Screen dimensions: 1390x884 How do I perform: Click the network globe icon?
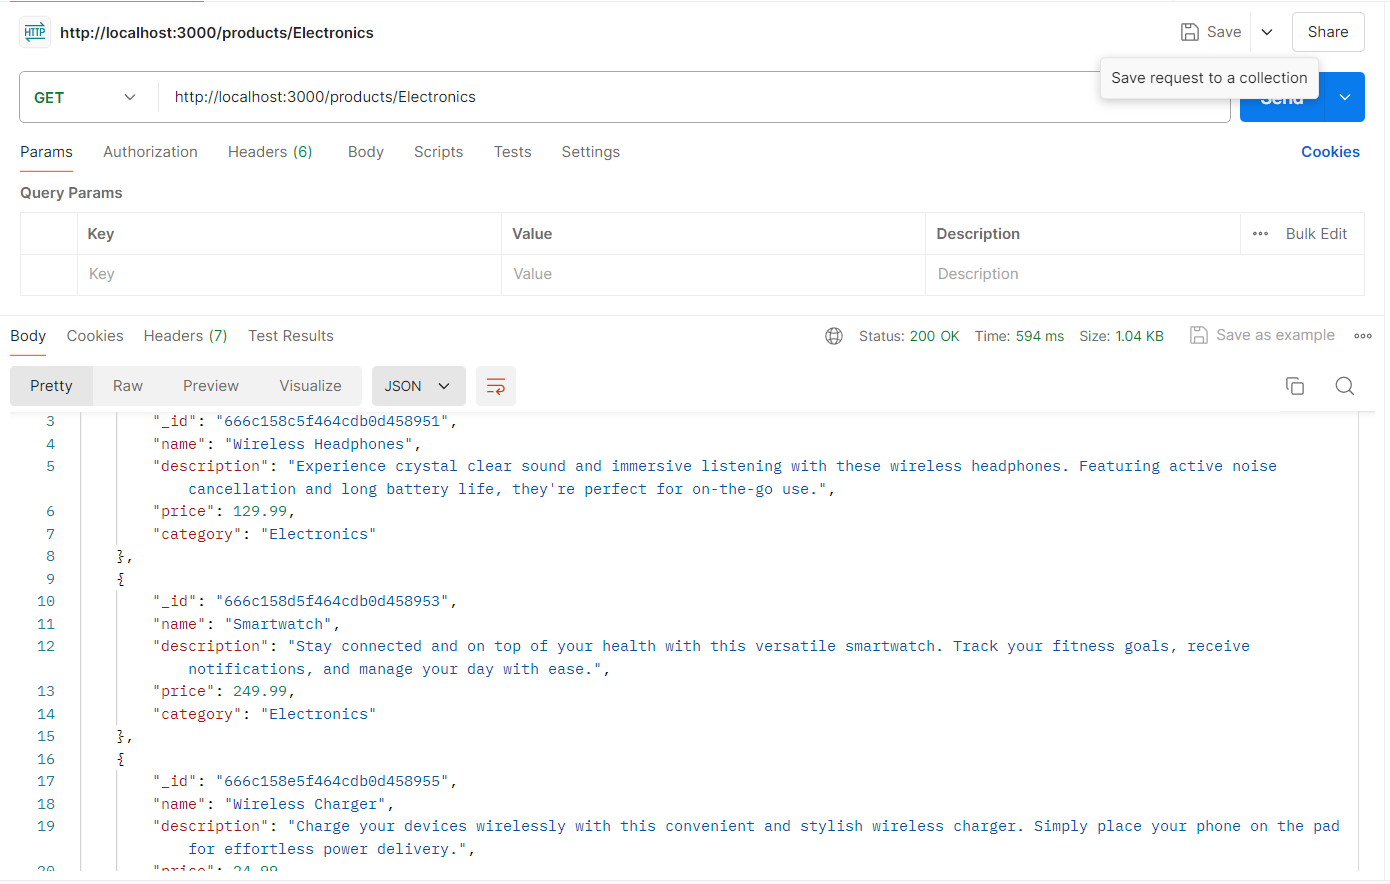click(834, 336)
